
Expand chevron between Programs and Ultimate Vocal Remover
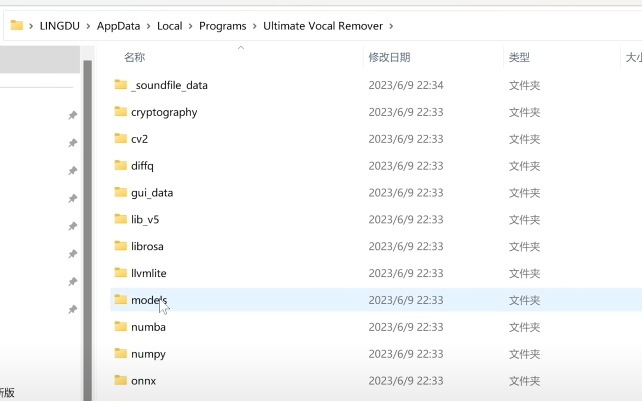[x=255, y=26]
